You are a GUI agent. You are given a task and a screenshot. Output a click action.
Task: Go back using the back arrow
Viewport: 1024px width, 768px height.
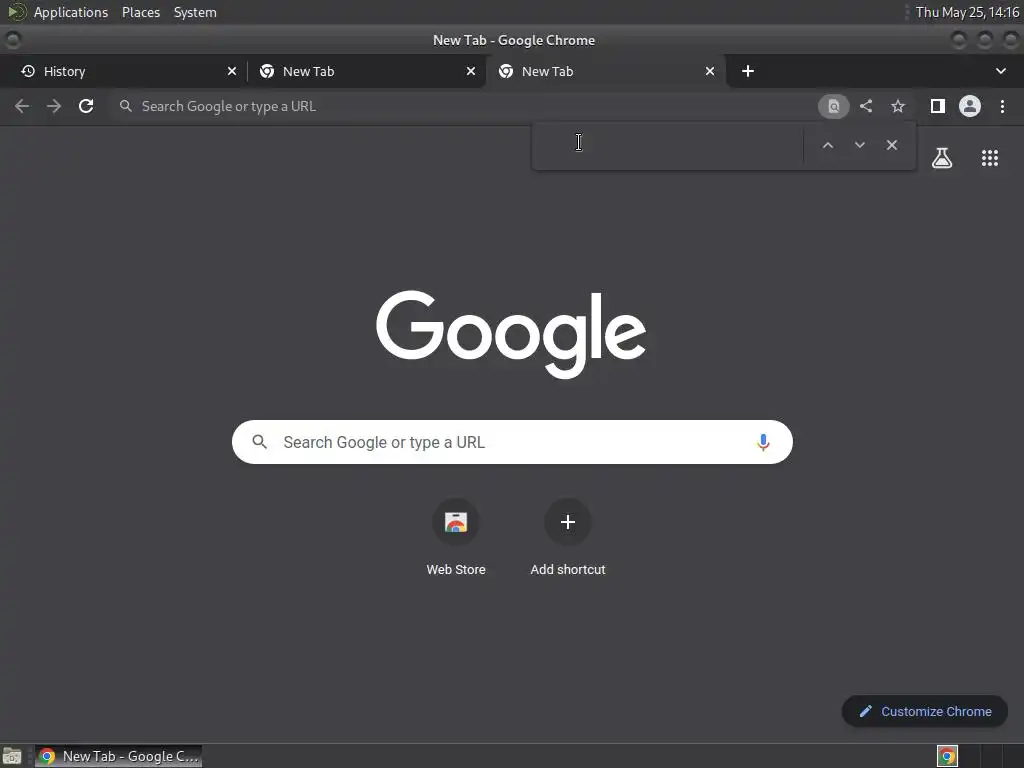point(22,106)
